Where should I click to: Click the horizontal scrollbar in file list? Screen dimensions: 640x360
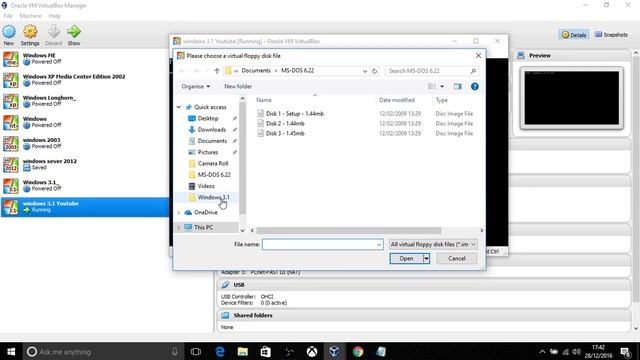pos(349,231)
